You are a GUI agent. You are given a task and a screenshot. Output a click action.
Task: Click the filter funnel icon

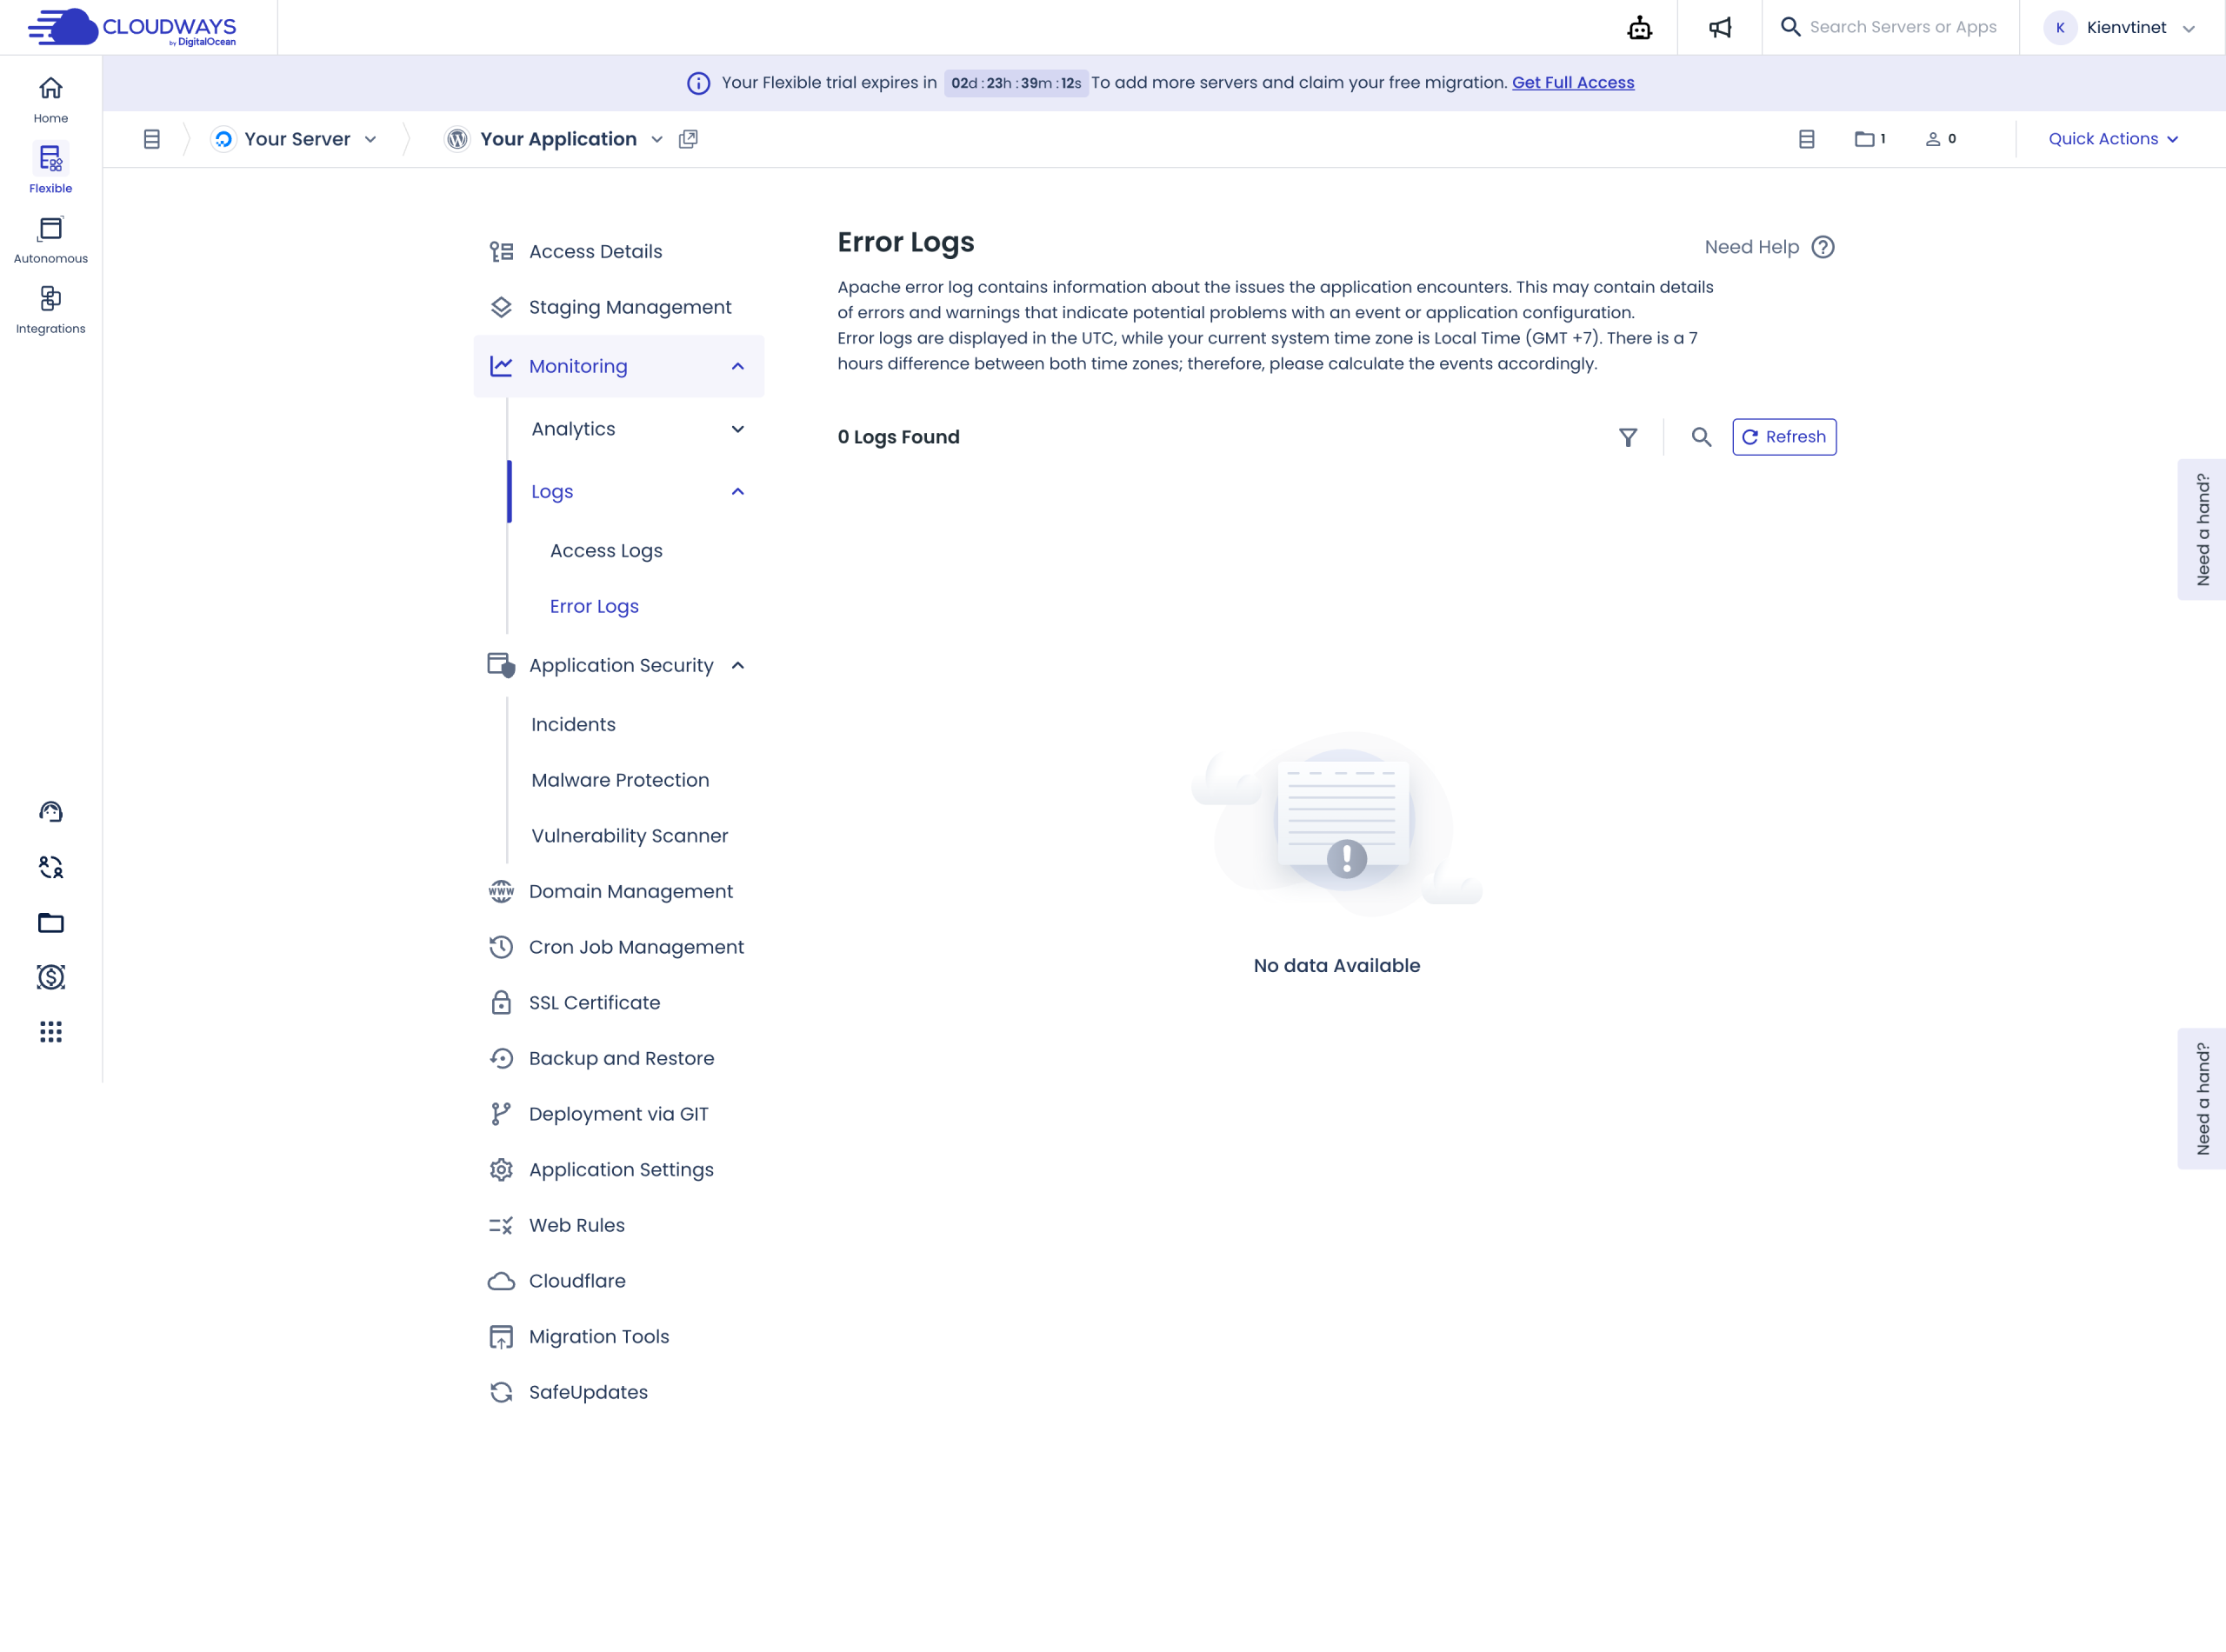tap(1628, 437)
